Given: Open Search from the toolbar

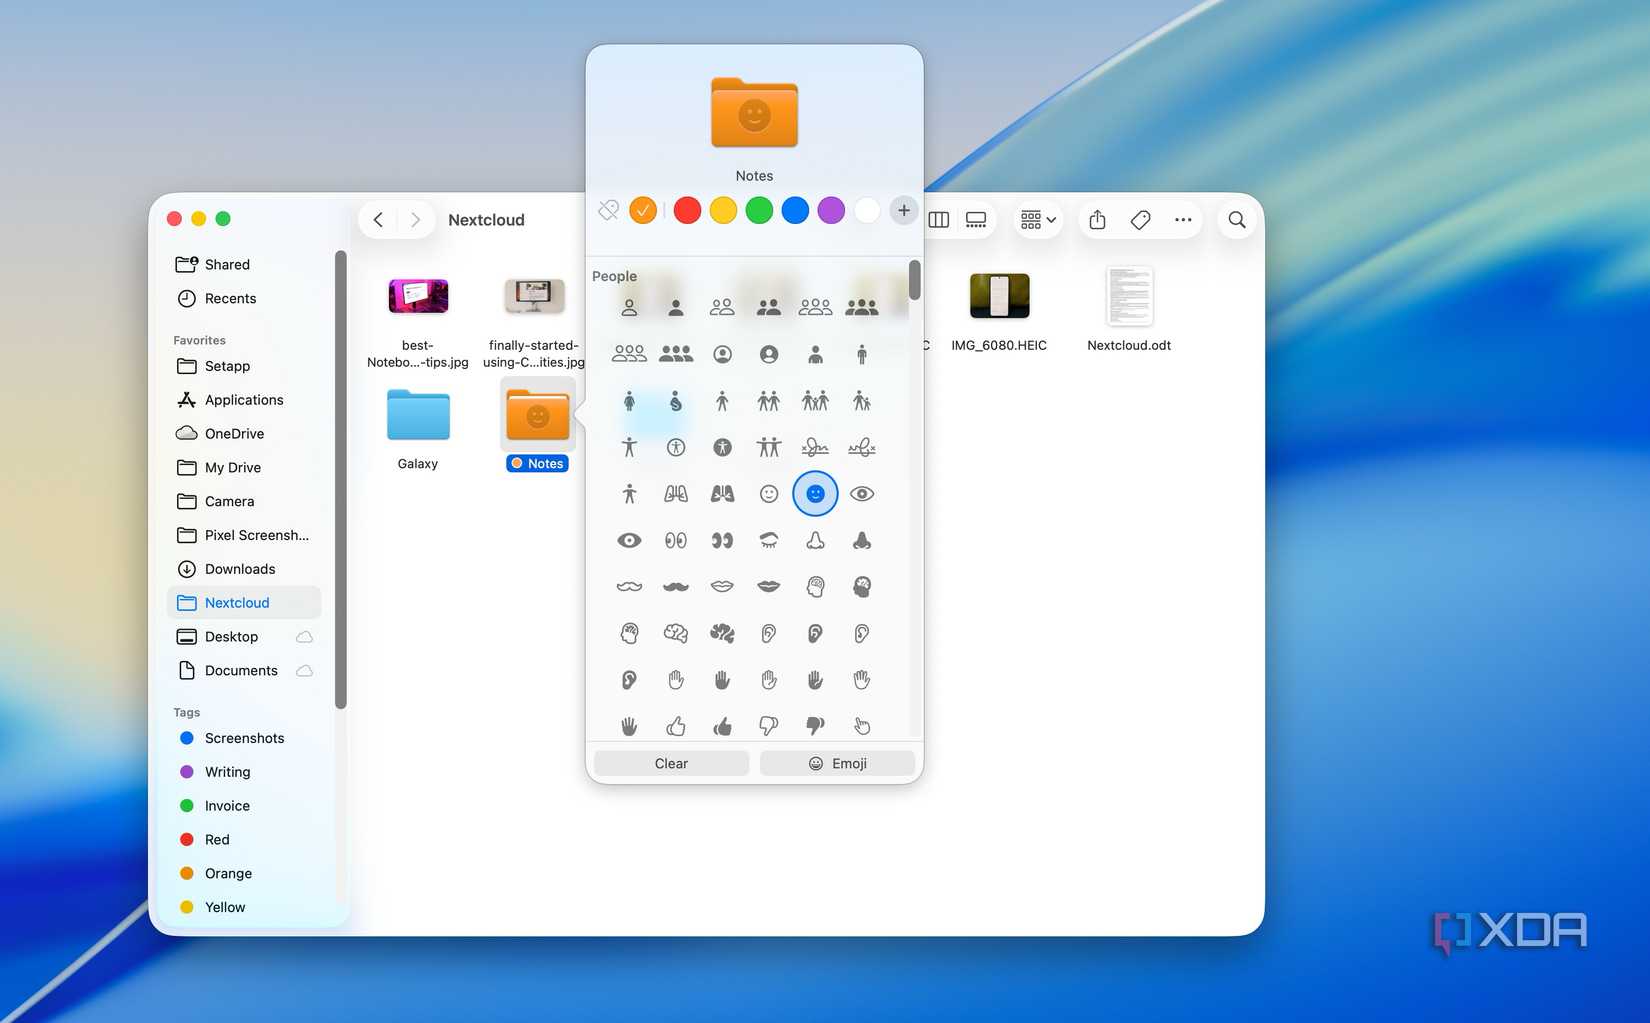Looking at the screenshot, I should pos(1236,219).
